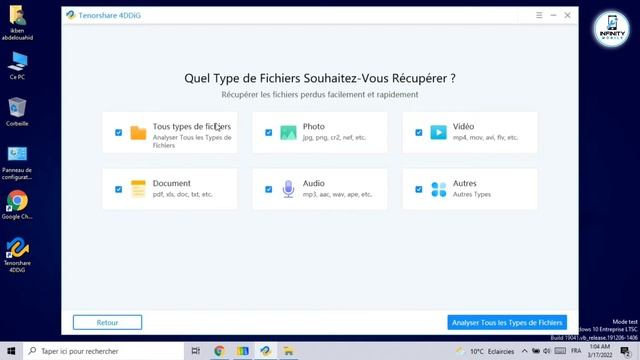Viewport: 640px width, 360px height.
Task: Click the volume speaker icon
Action: click(x=547, y=351)
